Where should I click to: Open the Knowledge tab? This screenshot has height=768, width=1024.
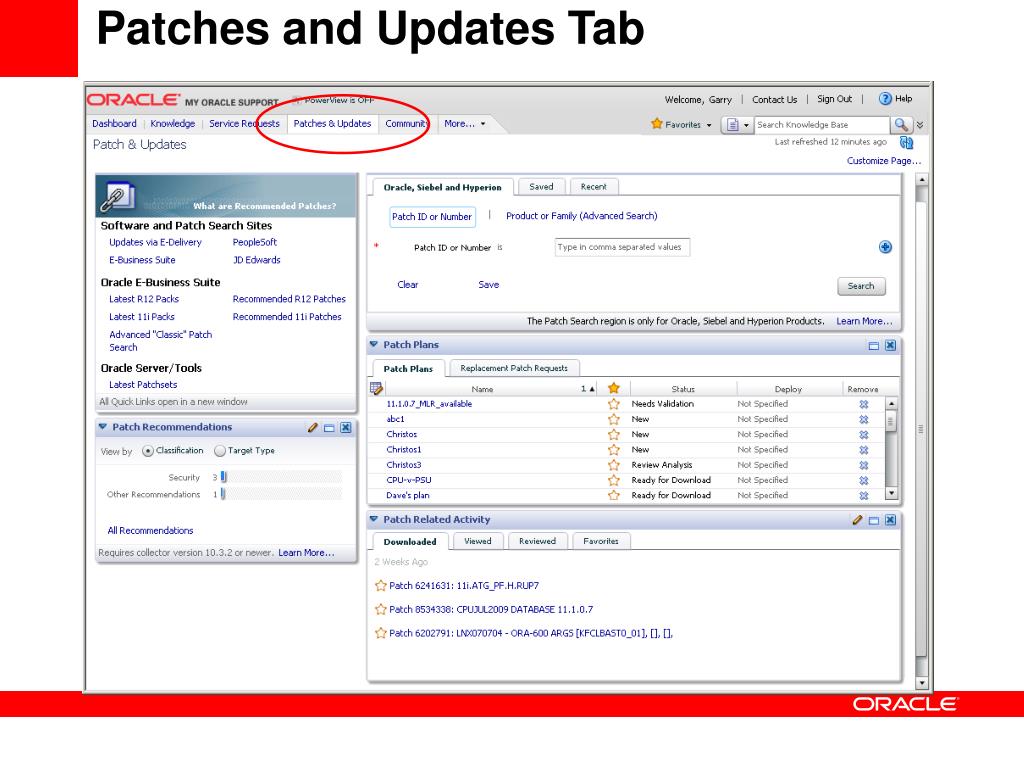click(172, 123)
